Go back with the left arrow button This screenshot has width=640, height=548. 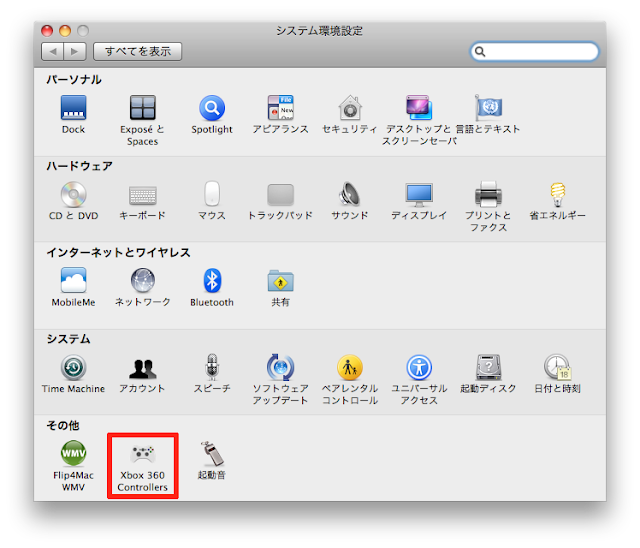tap(52, 51)
